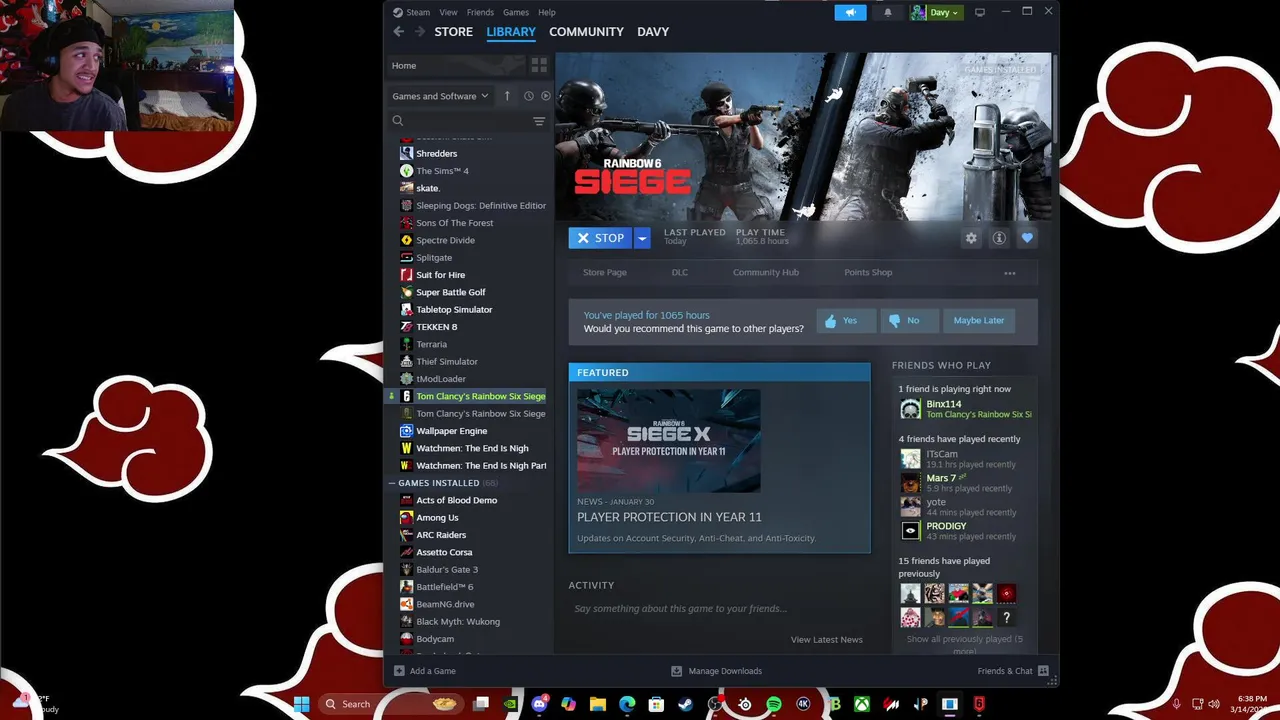The image size is (1280, 720).
Task: Open Spotify from the taskbar
Action: click(x=773, y=704)
